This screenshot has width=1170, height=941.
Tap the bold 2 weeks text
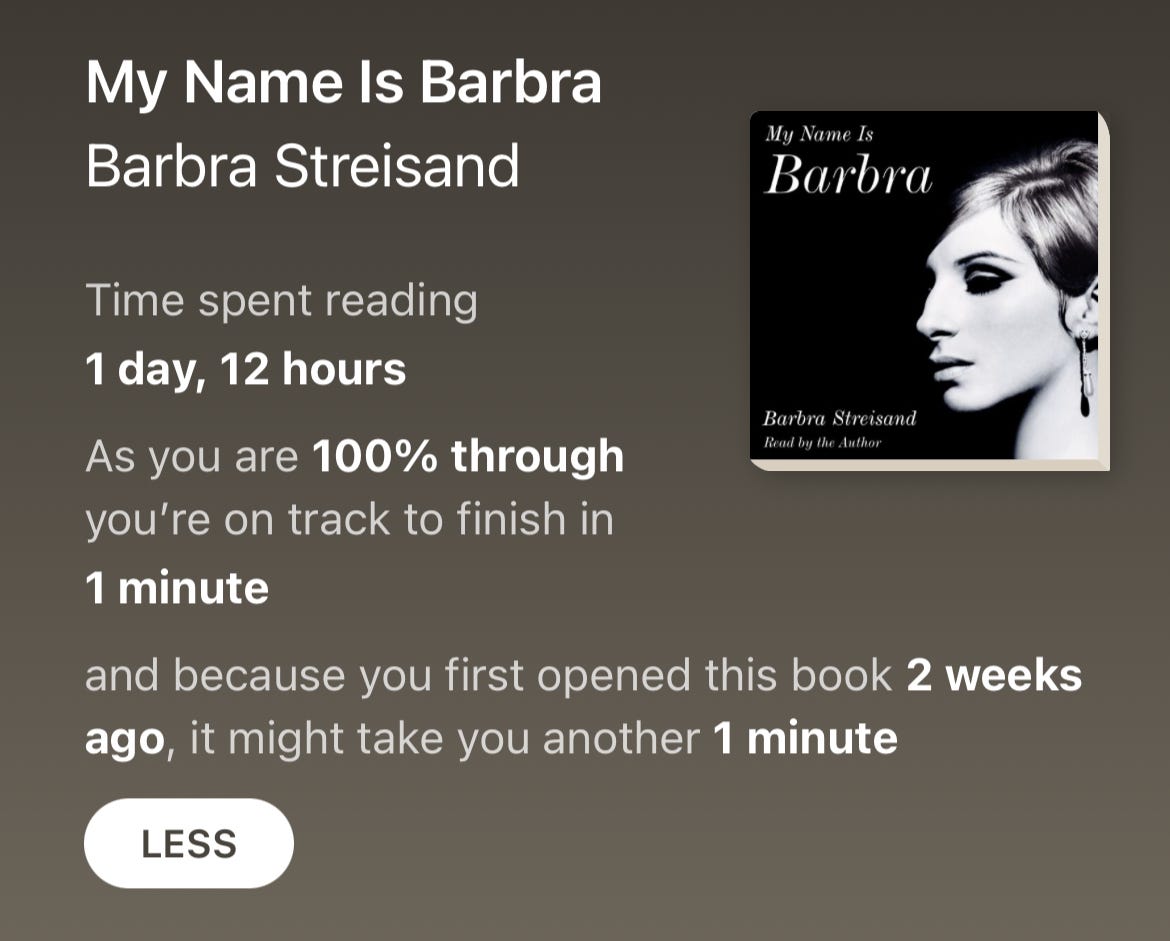click(994, 676)
